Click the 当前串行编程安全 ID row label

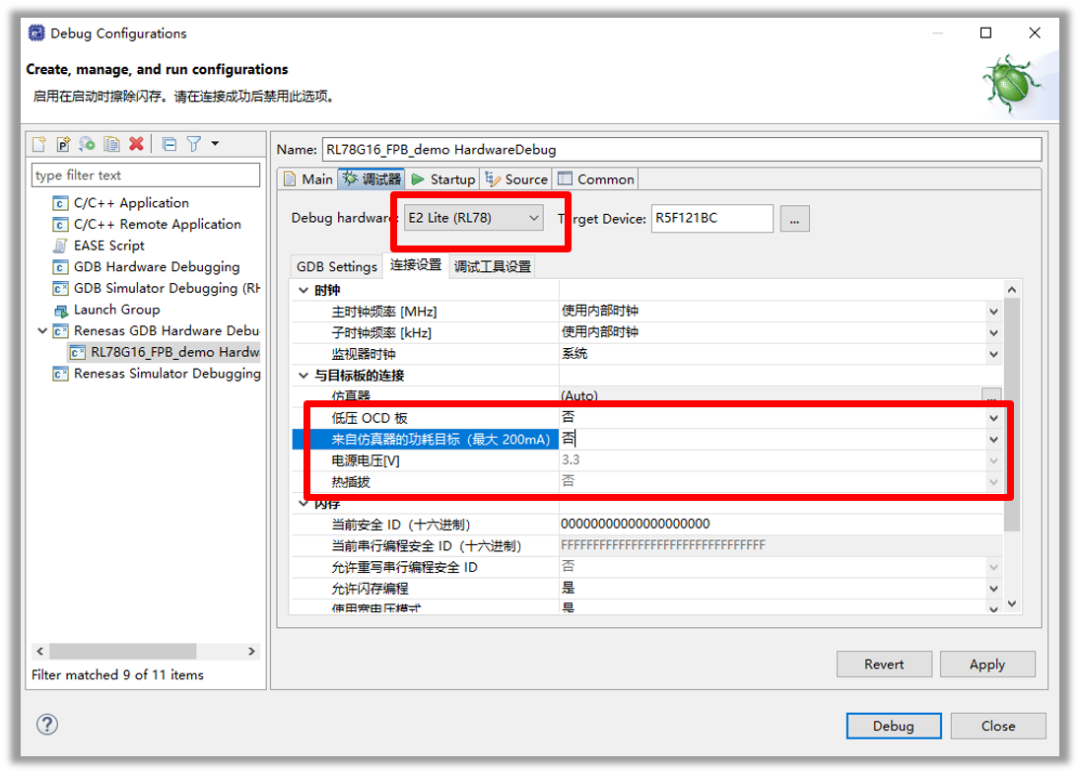[426, 546]
